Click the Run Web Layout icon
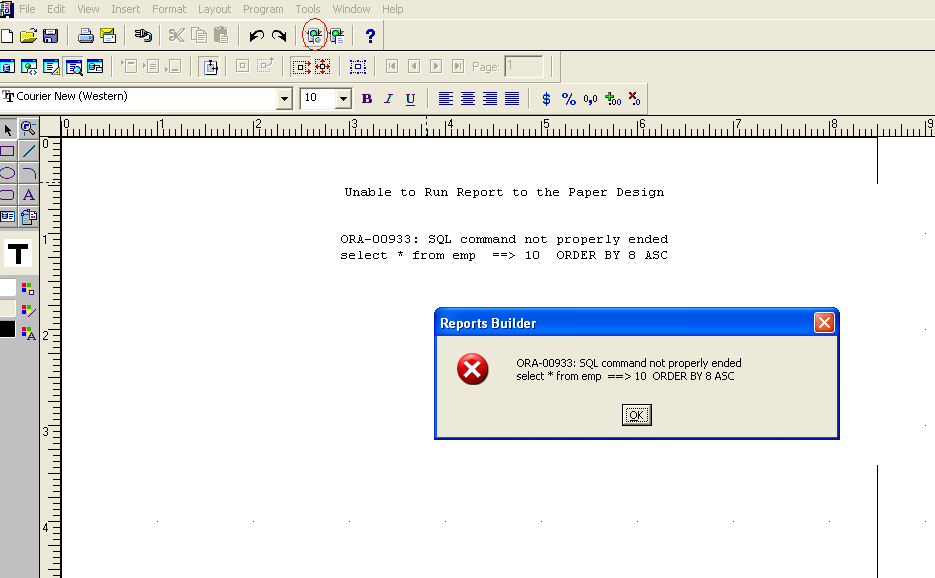This screenshot has width=935, height=578. (337, 36)
